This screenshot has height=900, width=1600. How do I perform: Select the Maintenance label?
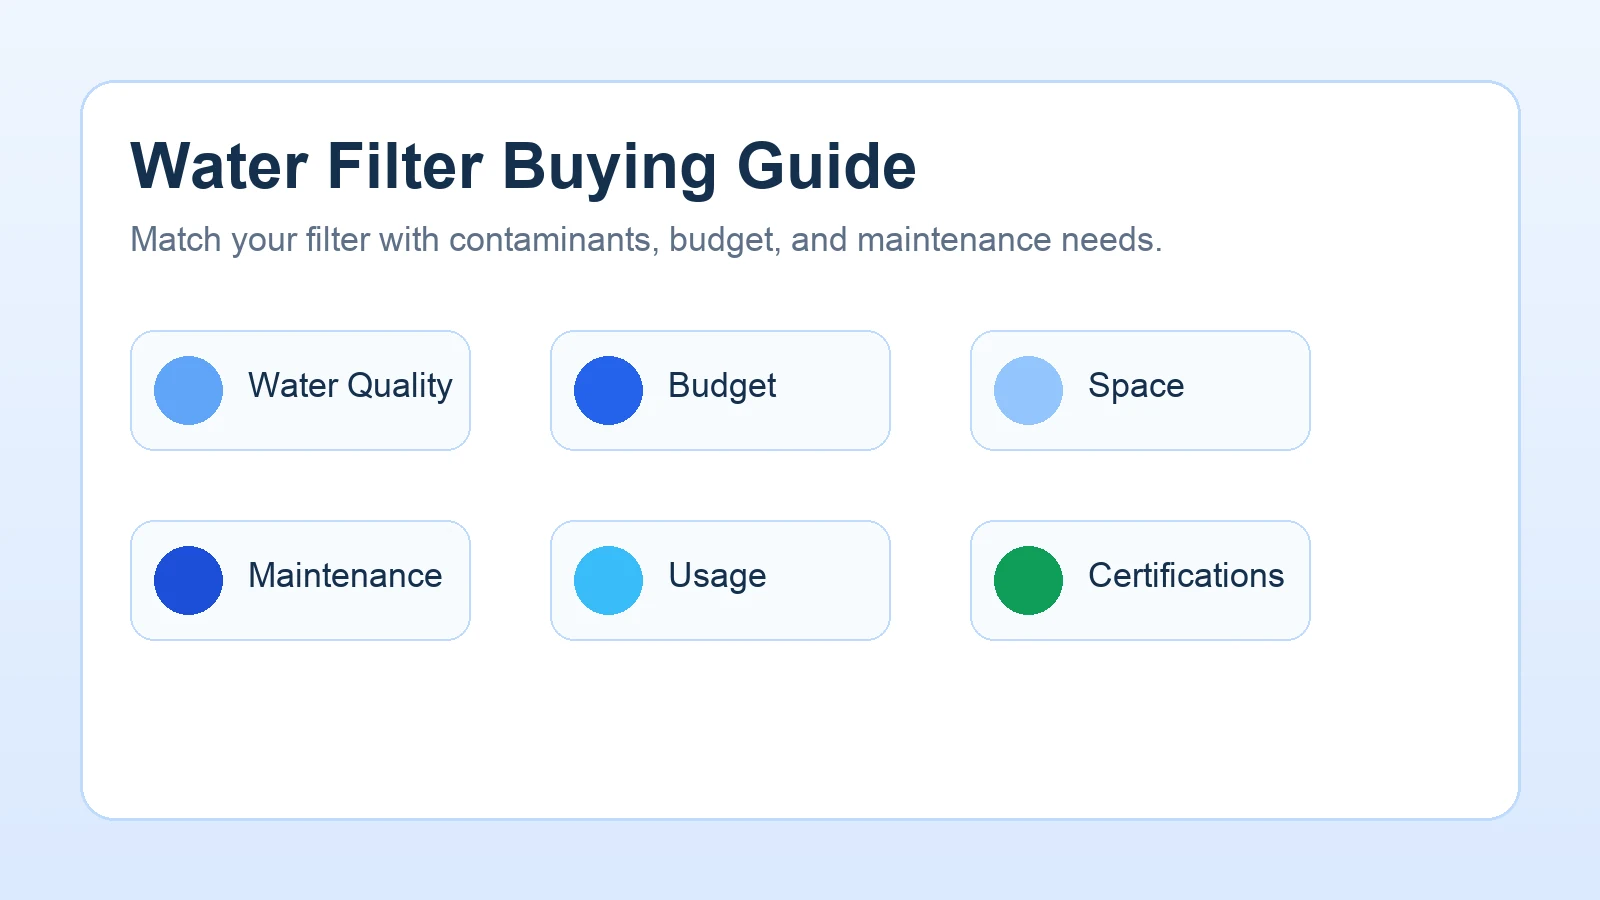click(x=345, y=575)
